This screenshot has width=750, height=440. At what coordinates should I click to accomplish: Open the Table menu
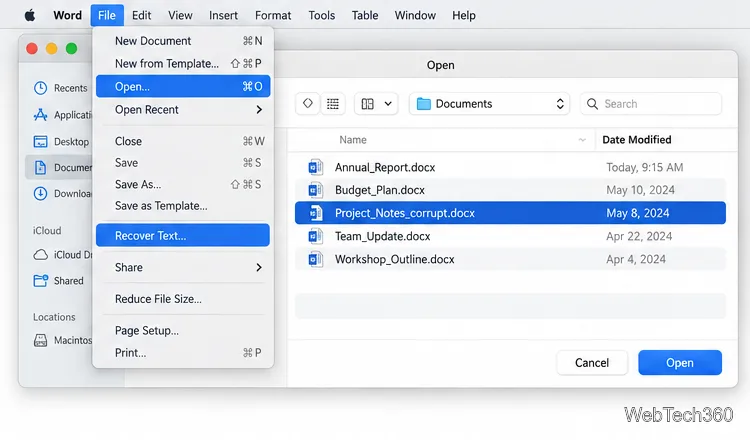click(x=365, y=15)
